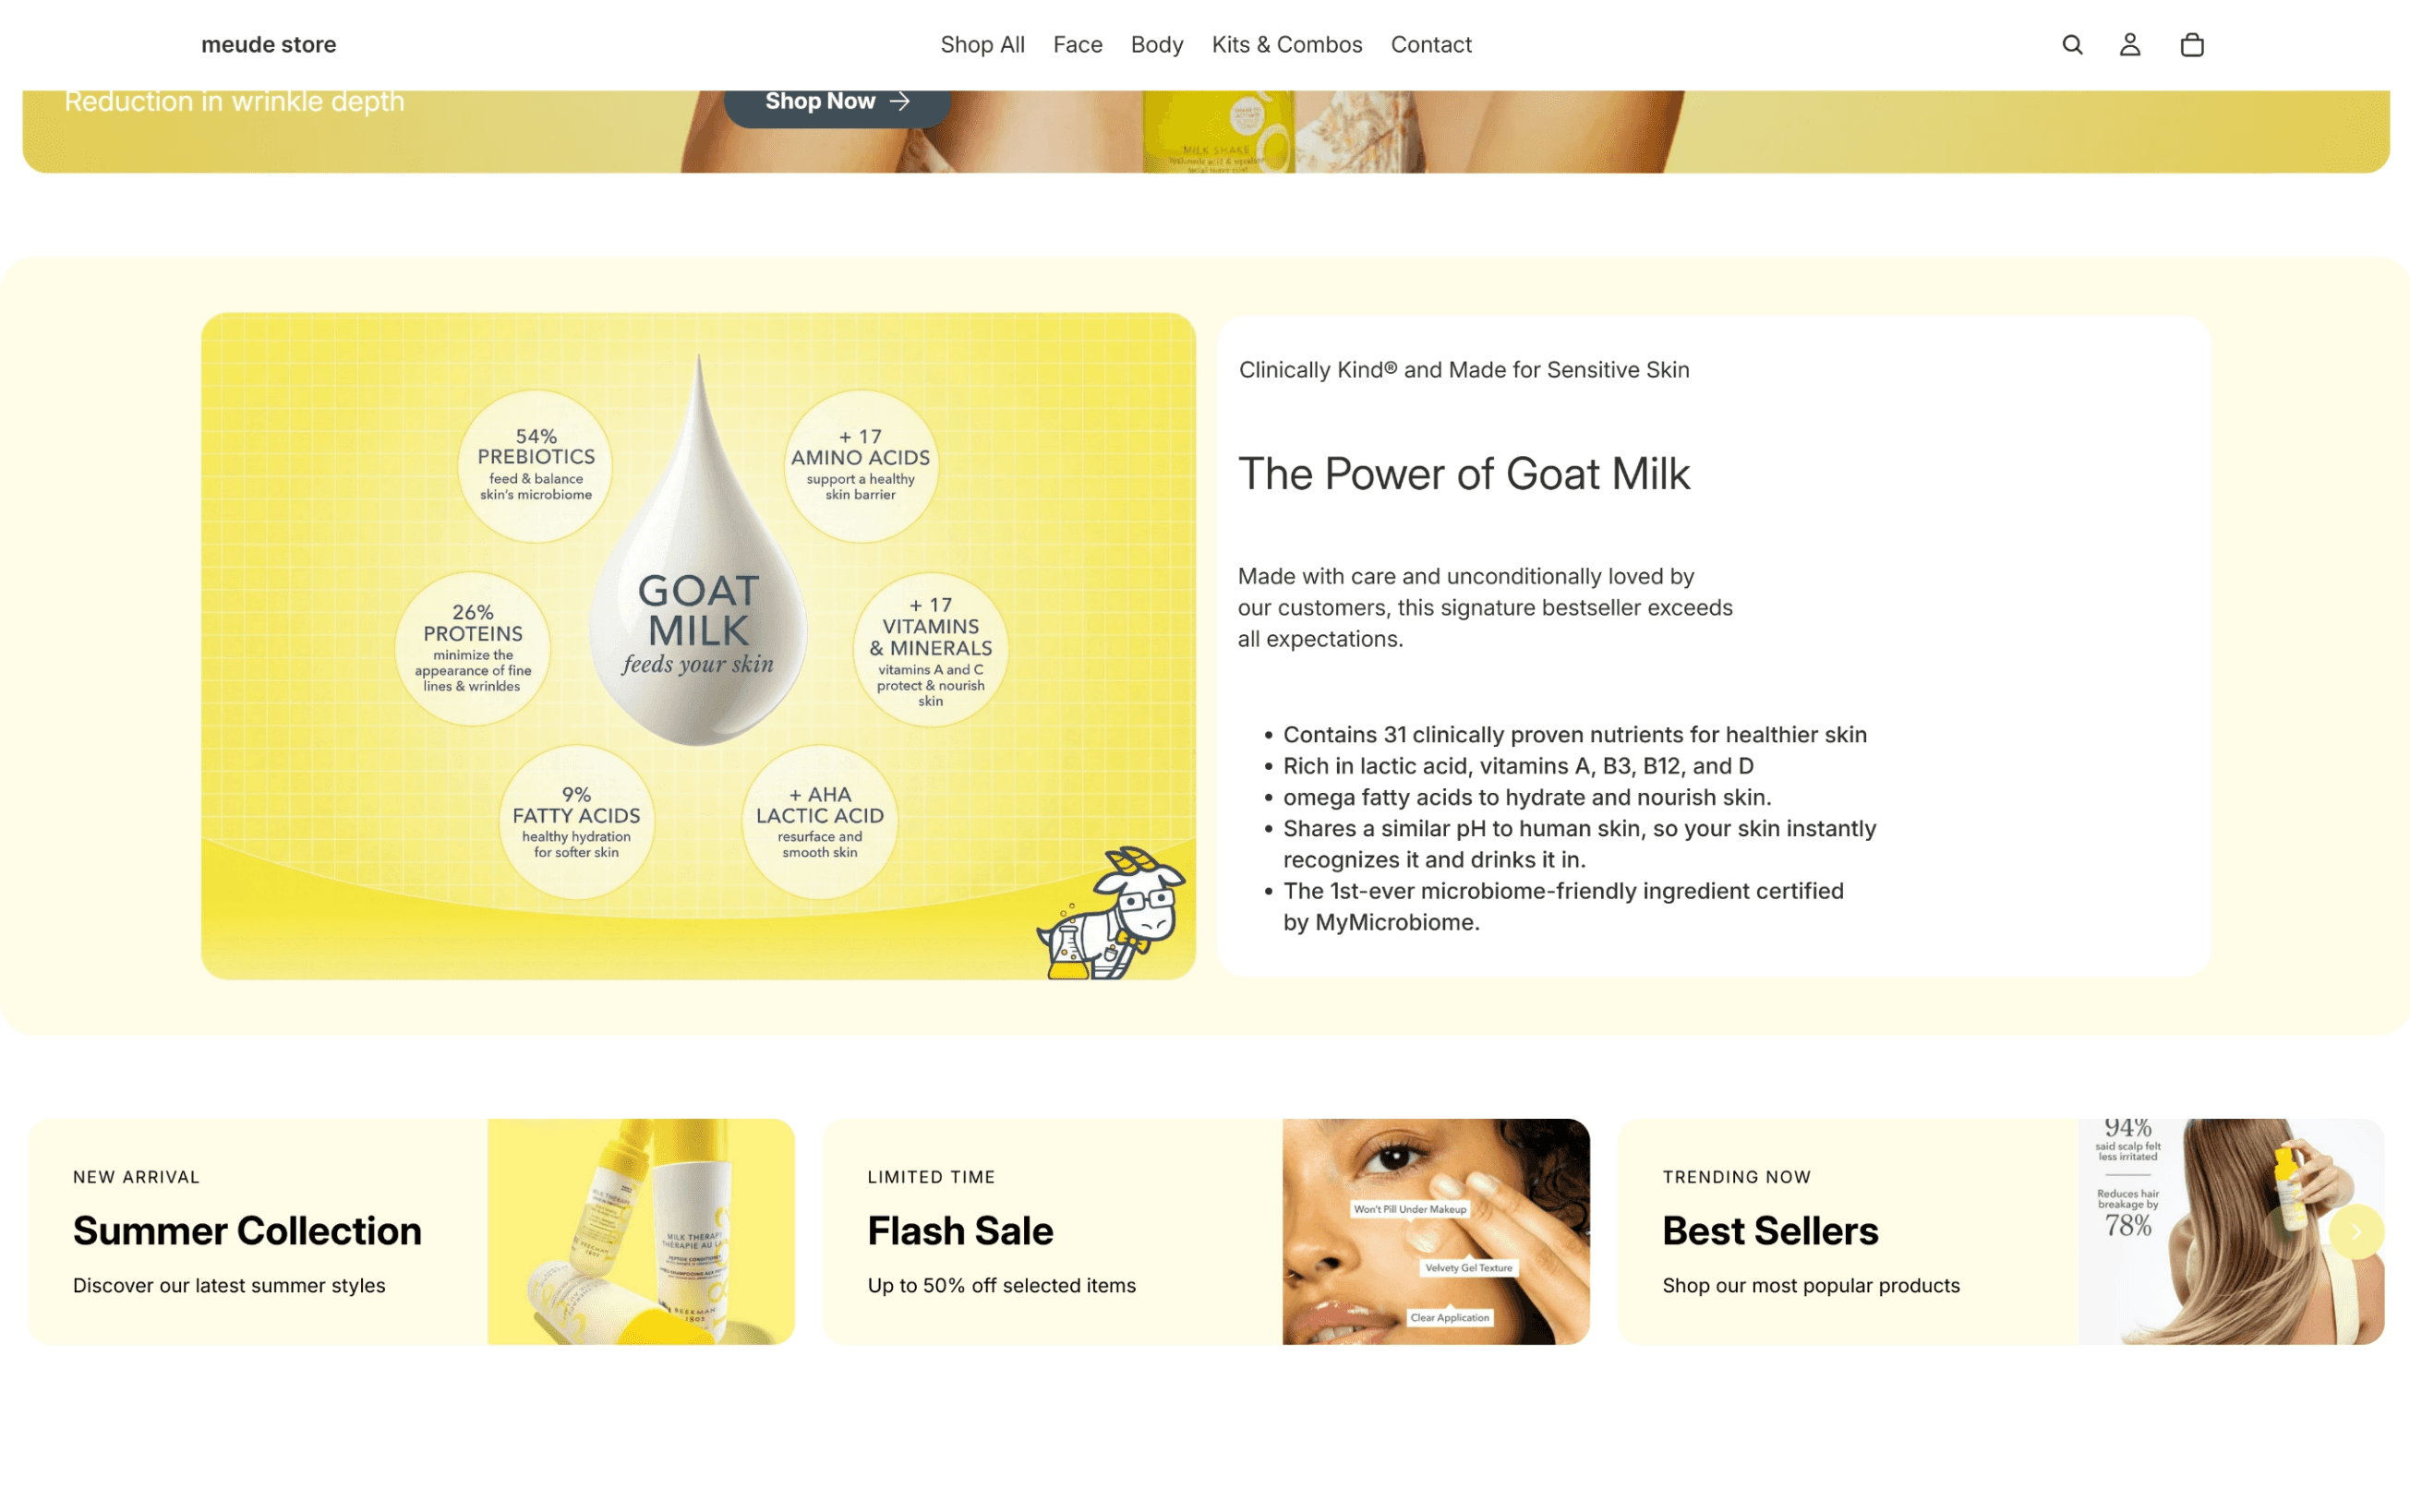The height and width of the screenshot is (1512, 2410).
Task: Click the Goat Milk infographic image
Action: click(x=698, y=646)
